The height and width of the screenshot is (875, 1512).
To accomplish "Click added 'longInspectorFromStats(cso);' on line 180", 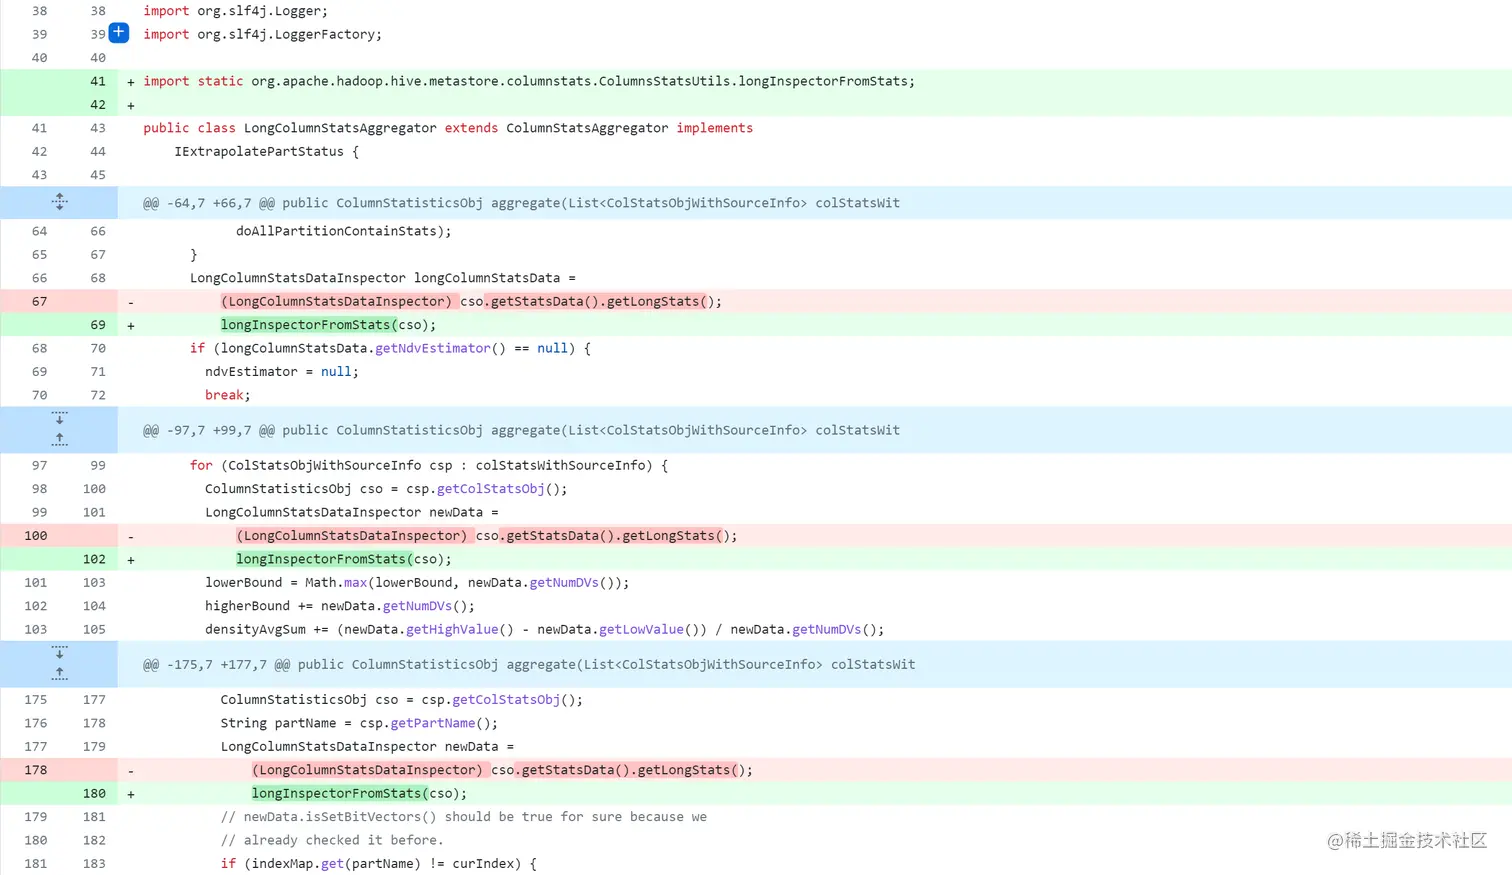I will 359,793.
